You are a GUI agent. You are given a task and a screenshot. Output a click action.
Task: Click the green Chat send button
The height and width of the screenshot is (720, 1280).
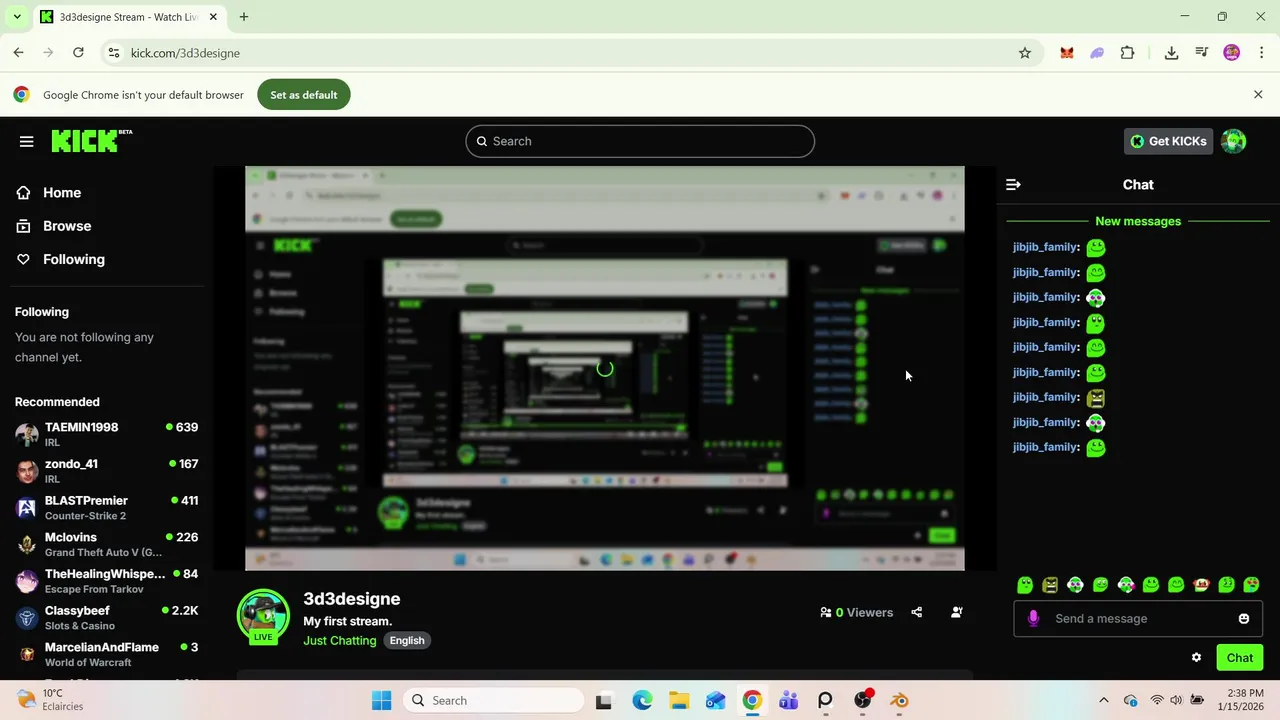[x=1240, y=658]
